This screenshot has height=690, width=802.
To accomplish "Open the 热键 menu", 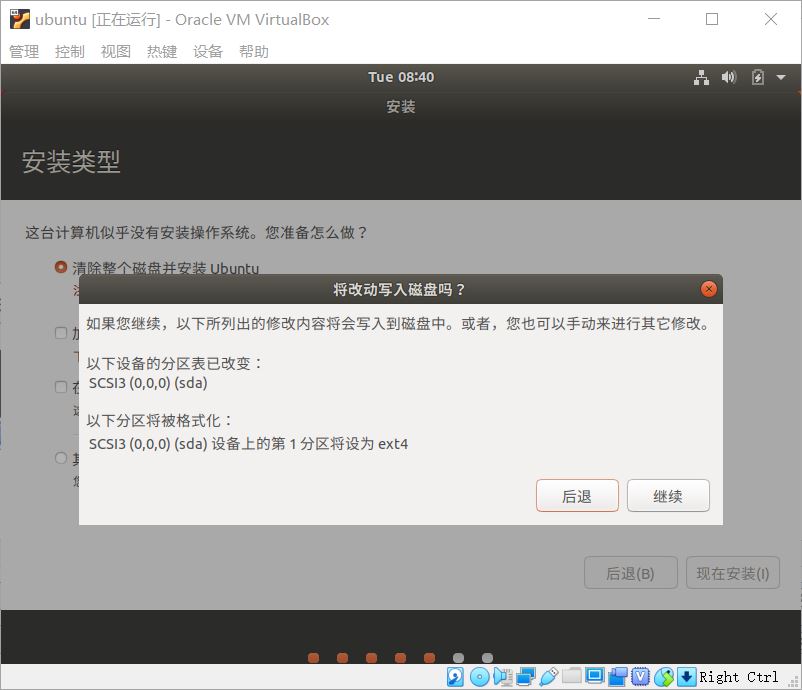I will click(162, 51).
